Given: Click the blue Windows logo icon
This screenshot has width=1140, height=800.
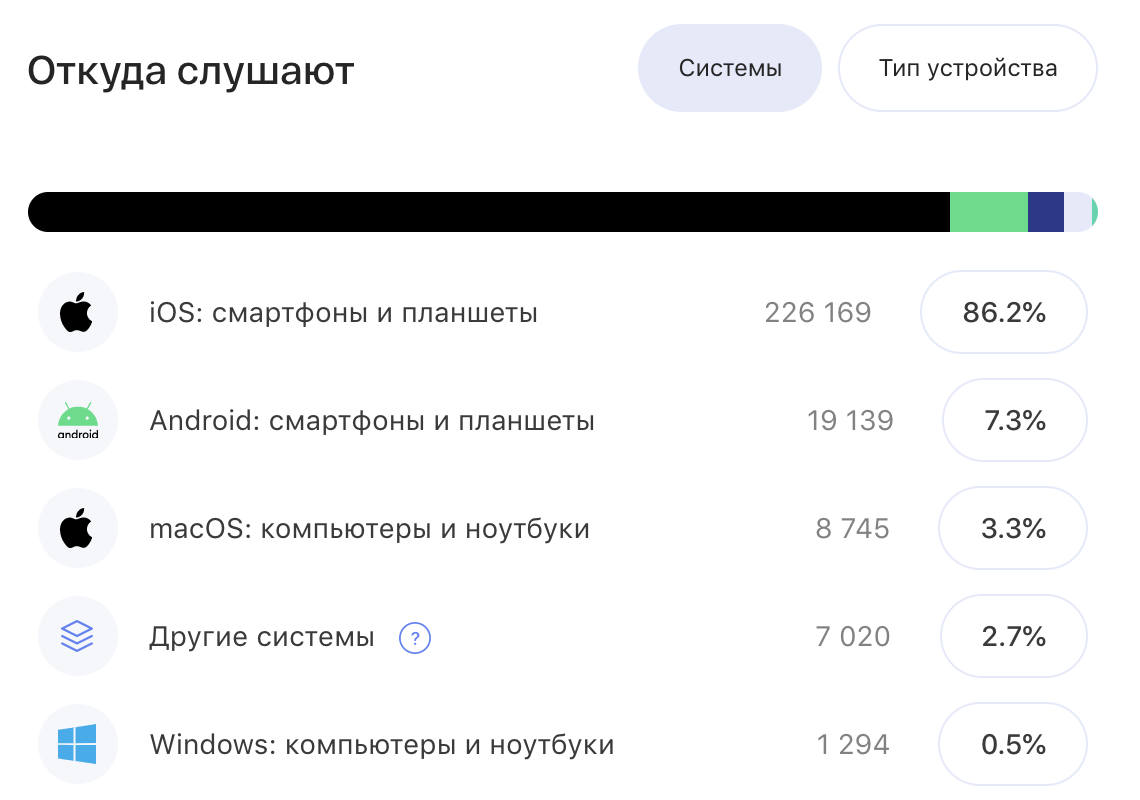Looking at the screenshot, I should [77, 743].
